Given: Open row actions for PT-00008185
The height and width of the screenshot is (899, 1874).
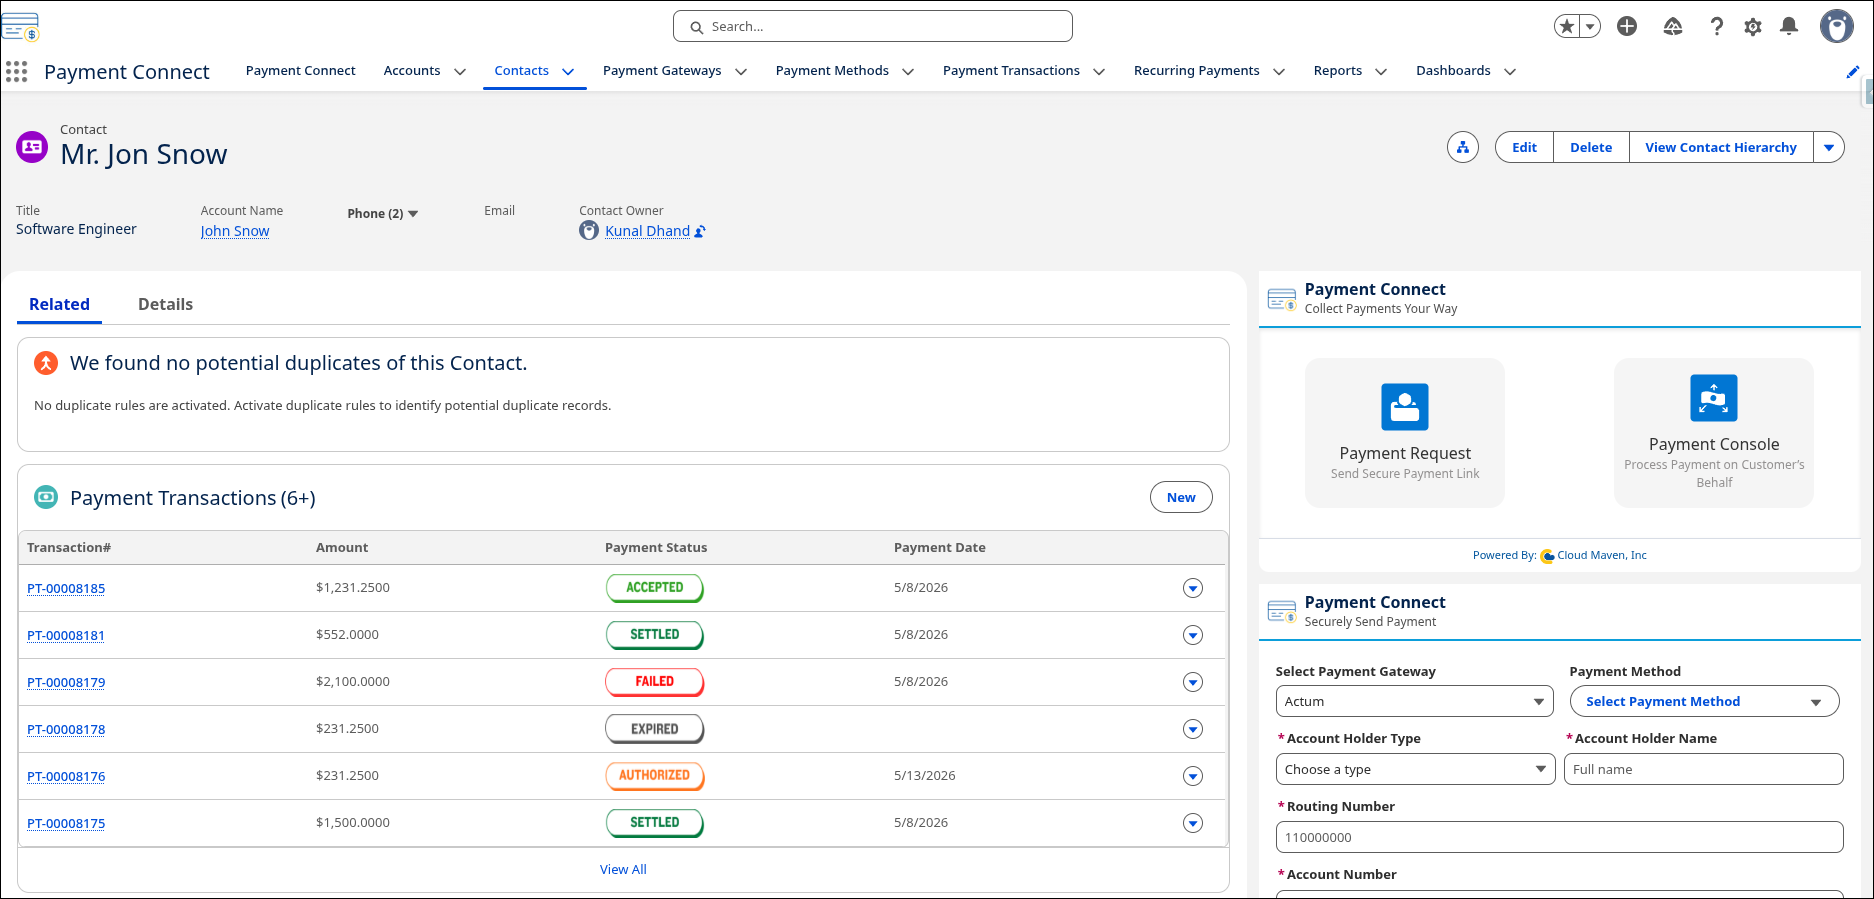Looking at the screenshot, I should click(1193, 588).
